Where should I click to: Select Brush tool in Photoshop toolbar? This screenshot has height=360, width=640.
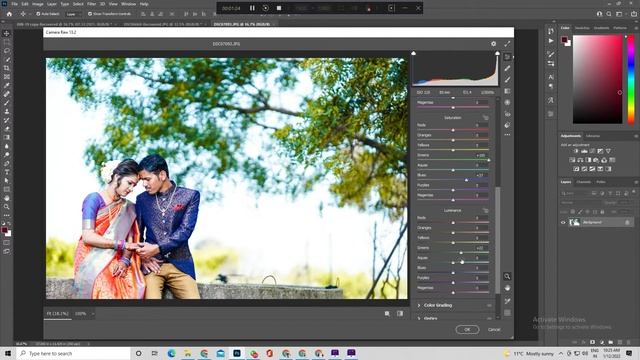click(x=7, y=102)
